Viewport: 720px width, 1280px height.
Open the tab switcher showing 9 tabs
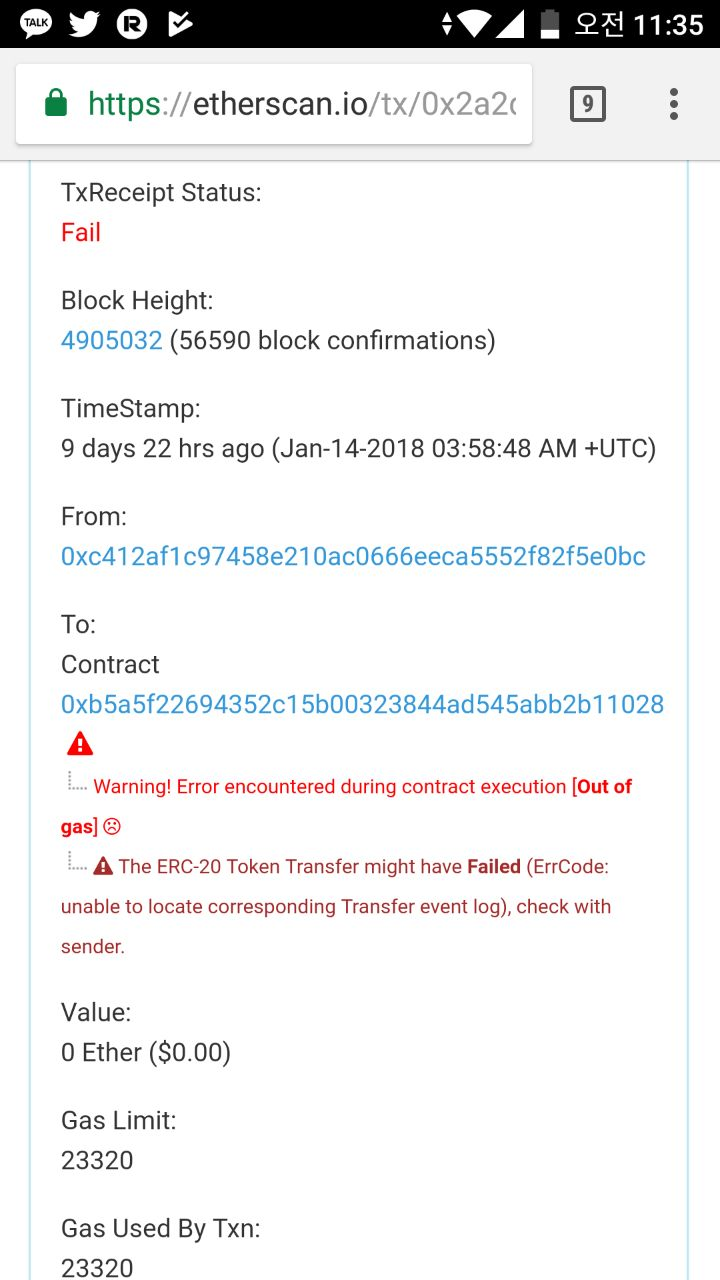coord(588,103)
